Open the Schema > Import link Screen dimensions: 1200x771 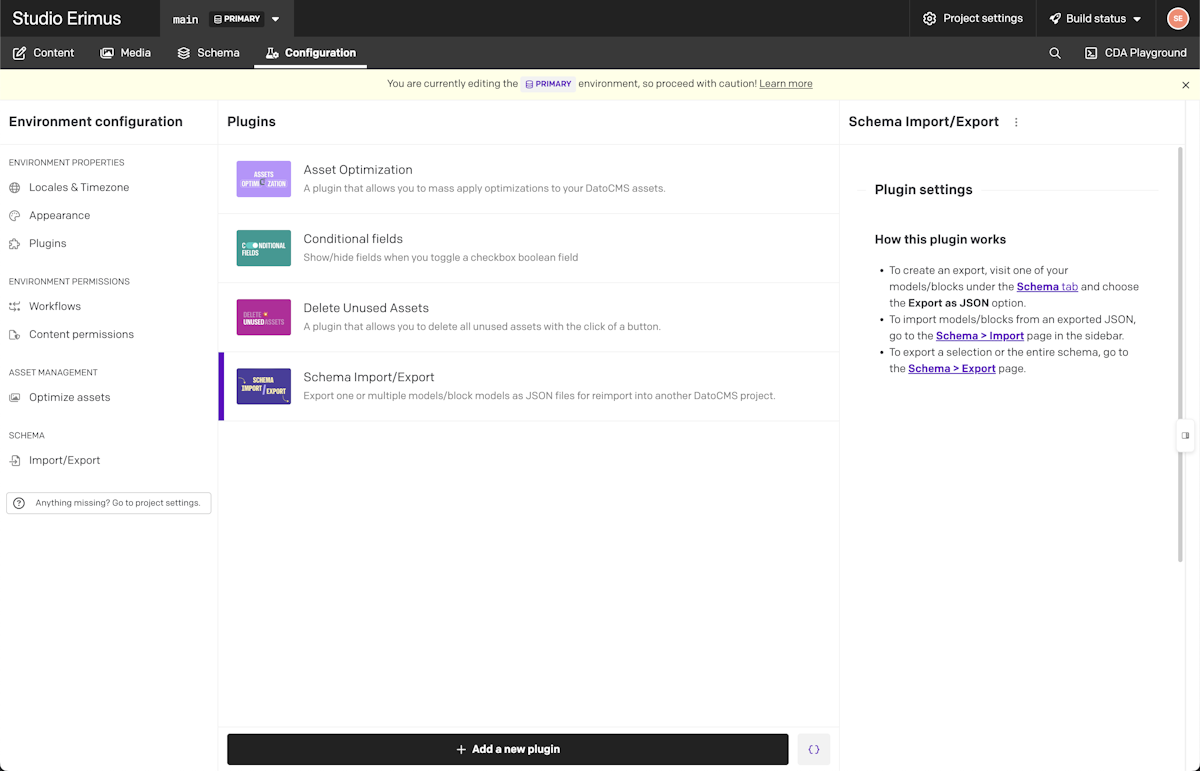pyautogui.click(x=979, y=336)
